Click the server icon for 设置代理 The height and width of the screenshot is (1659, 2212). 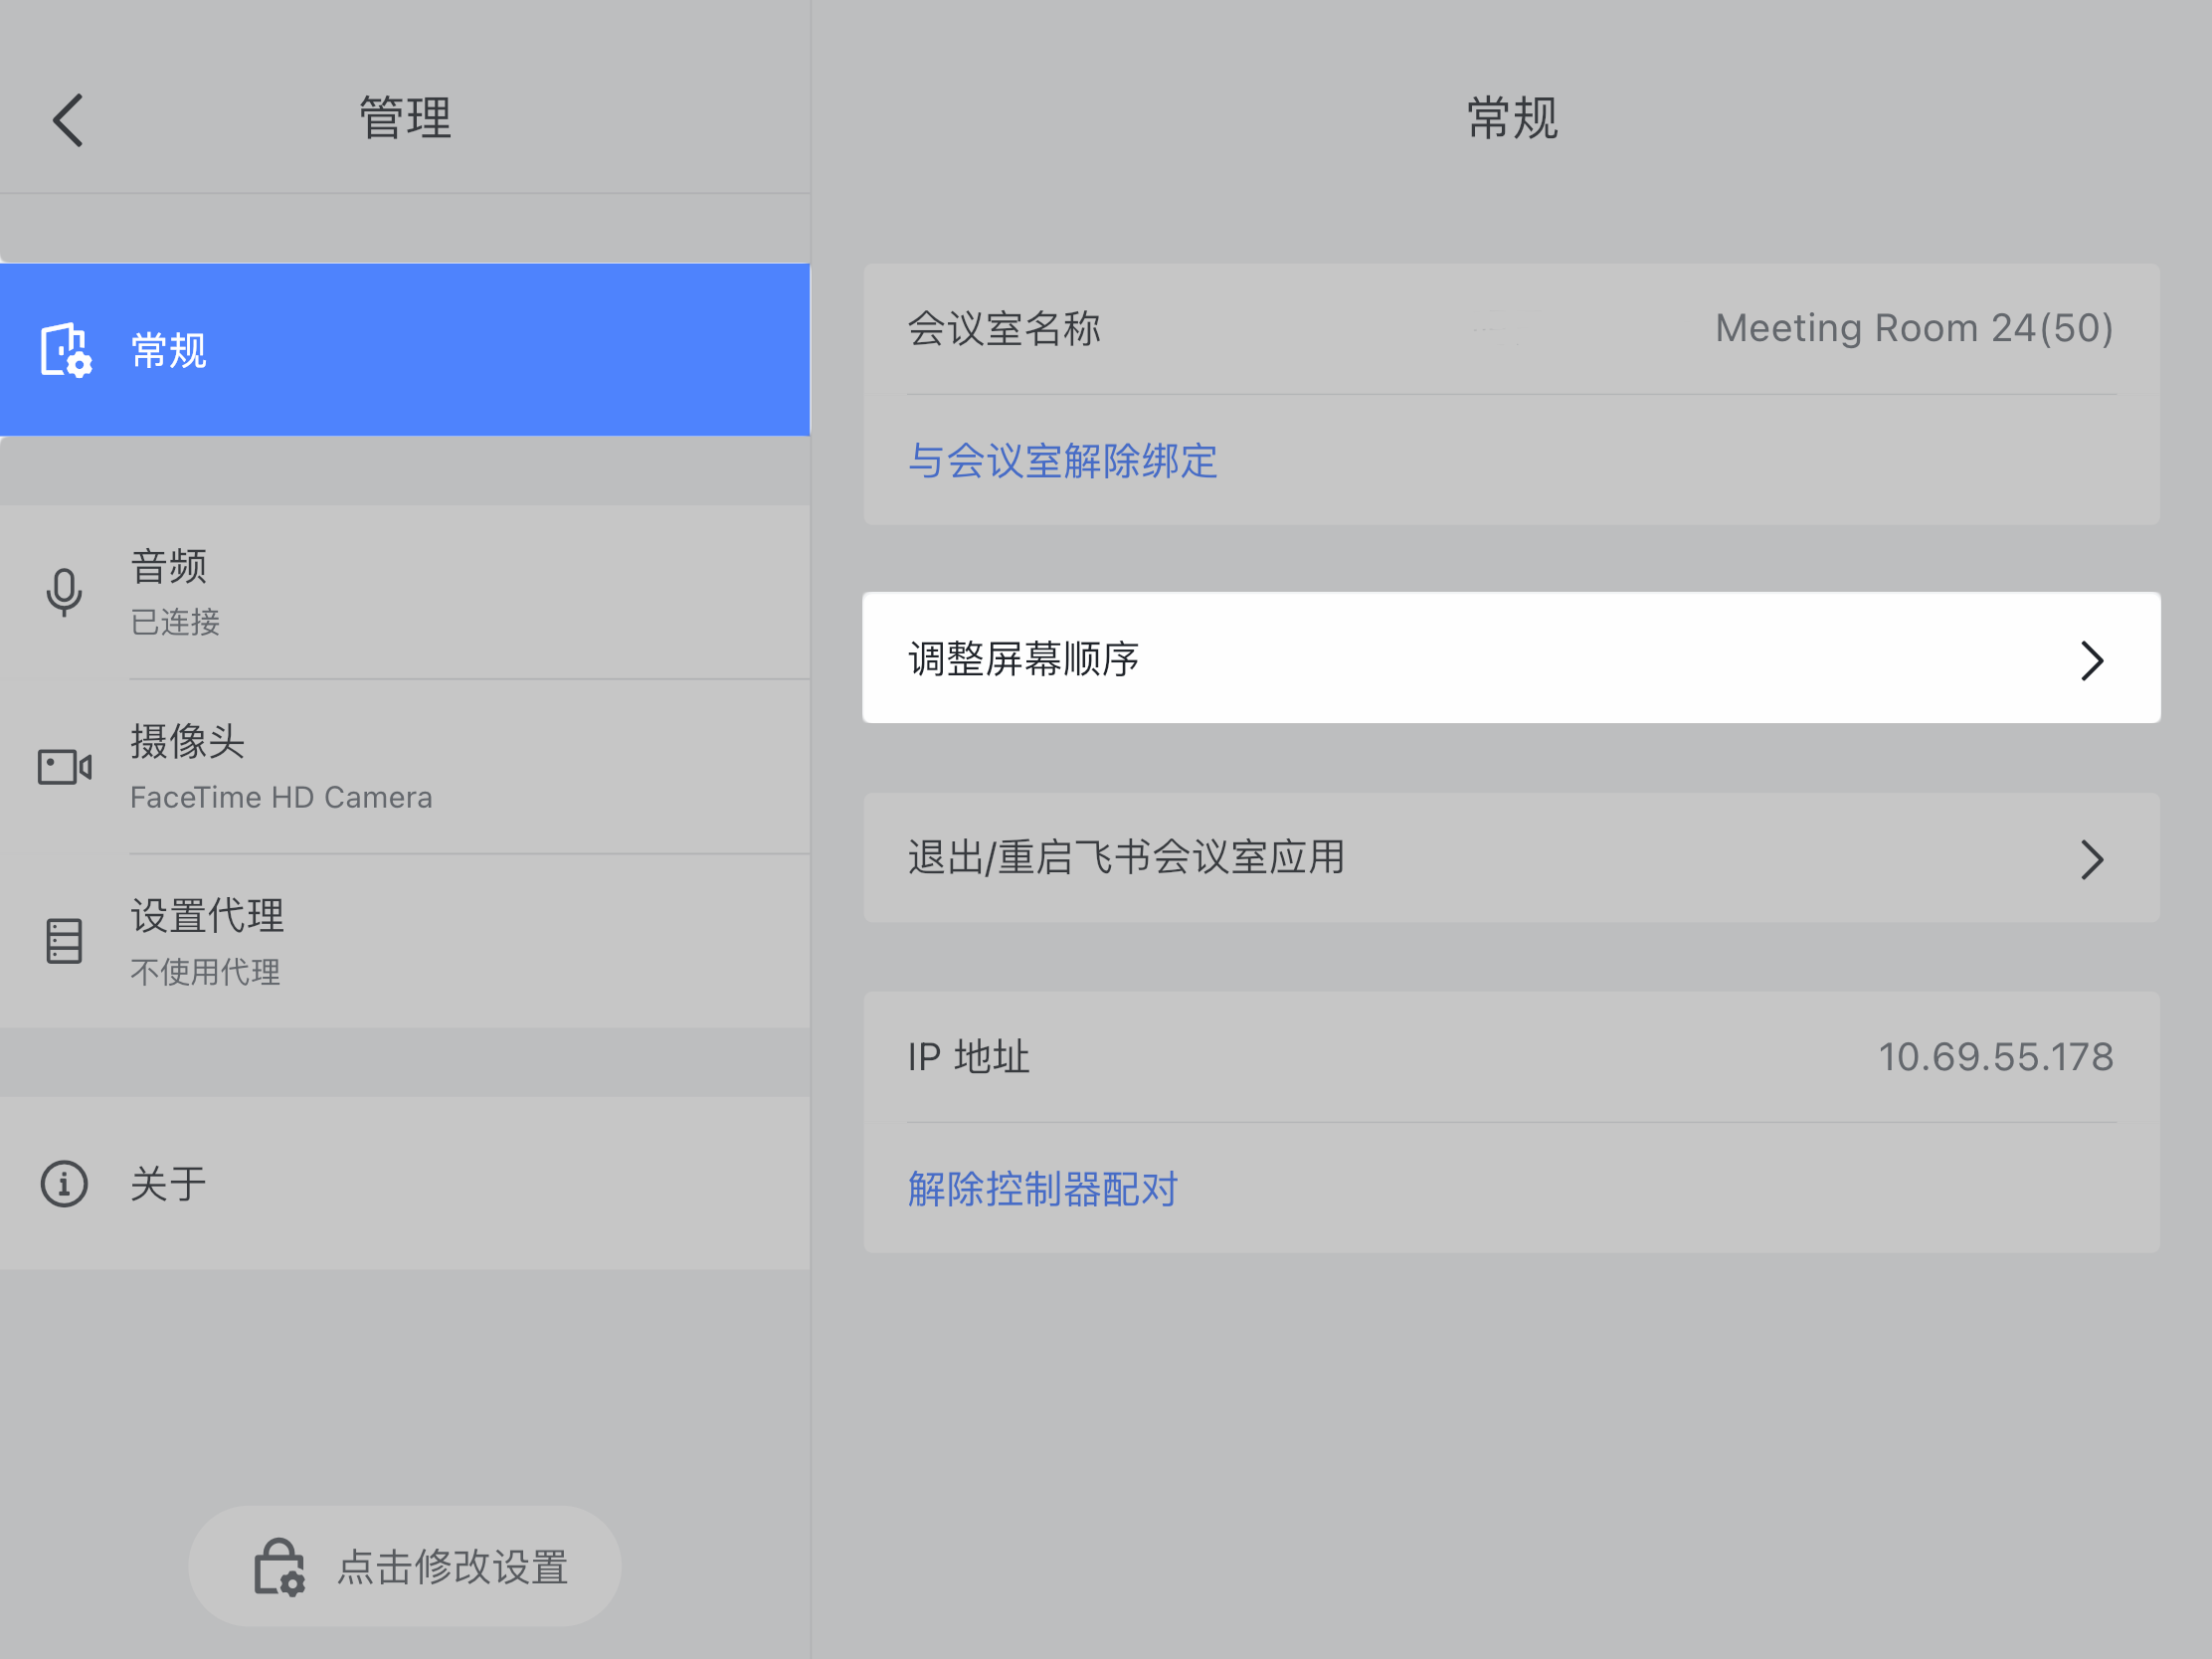pyautogui.click(x=64, y=941)
